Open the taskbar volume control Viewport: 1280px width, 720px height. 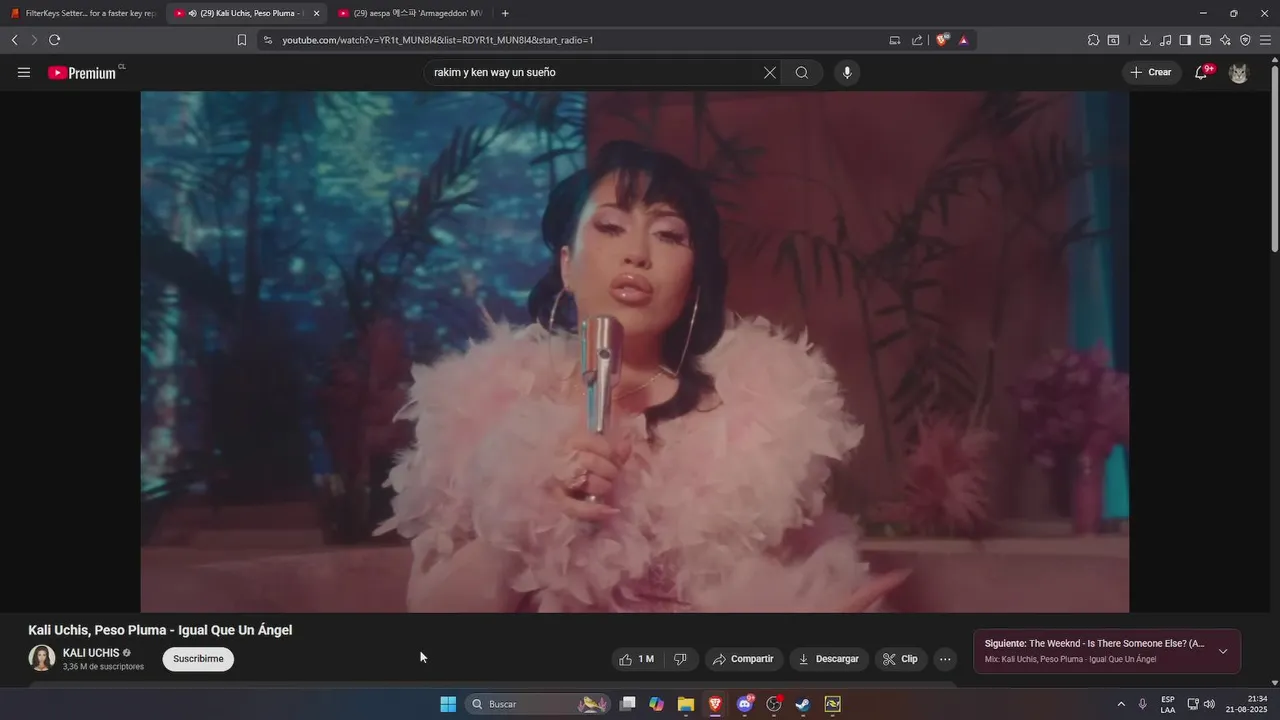pyautogui.click(x=1209, y=704)
